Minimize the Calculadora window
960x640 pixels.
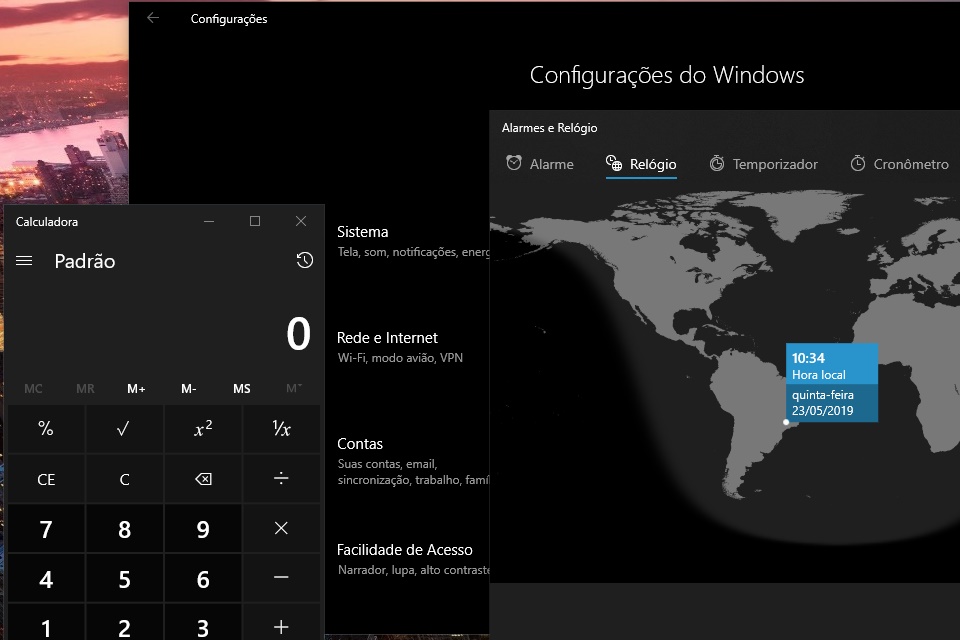click(x=209, y=221)
